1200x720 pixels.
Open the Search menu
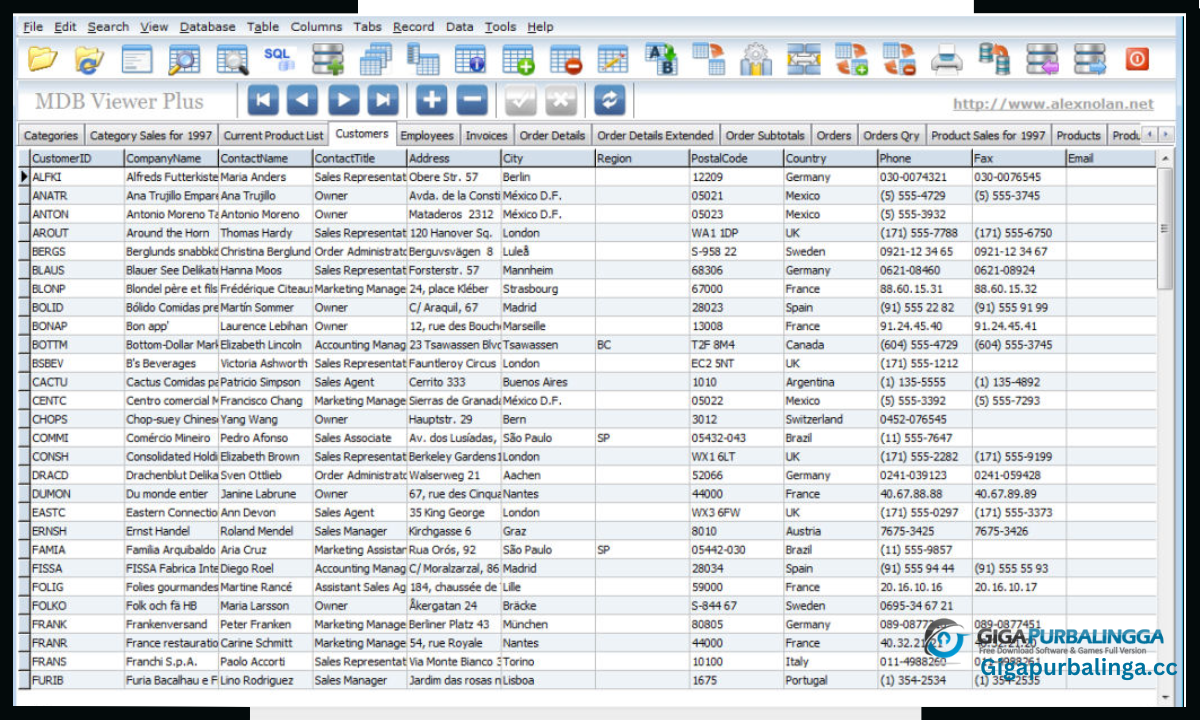click(x=108, y=27)
